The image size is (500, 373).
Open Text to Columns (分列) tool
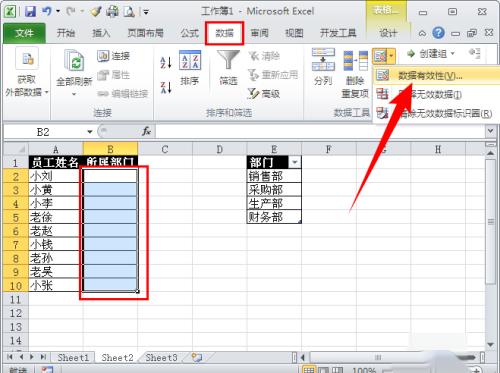[323, 67]
